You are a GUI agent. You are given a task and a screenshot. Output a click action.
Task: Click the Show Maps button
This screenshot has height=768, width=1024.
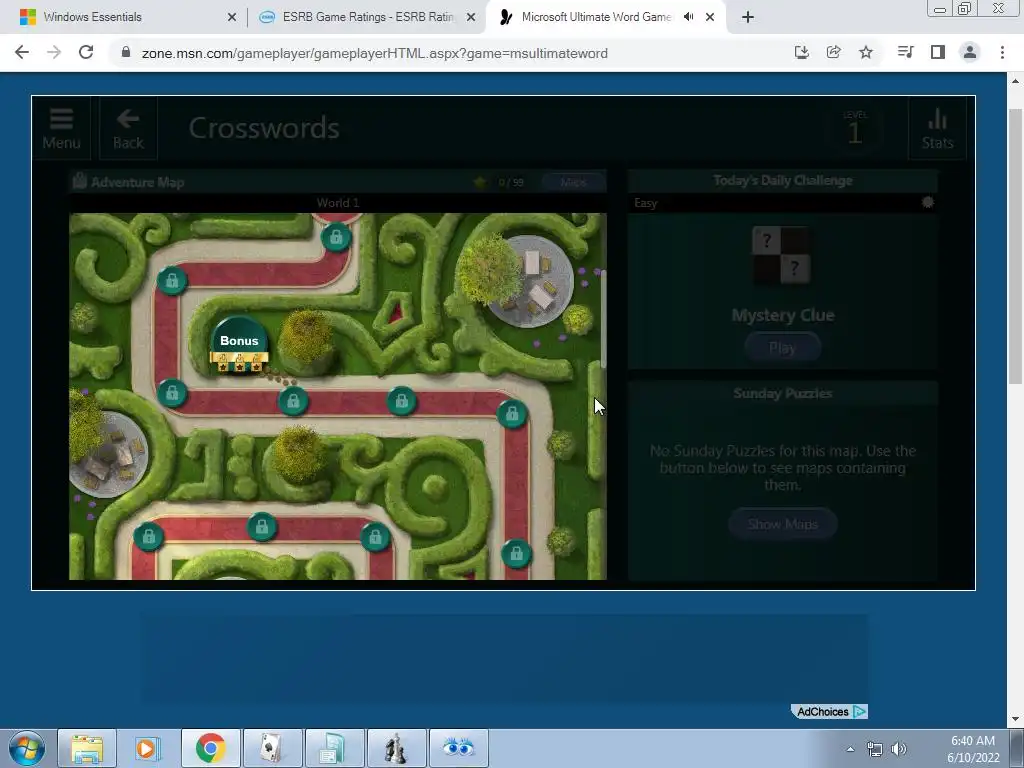782,524
